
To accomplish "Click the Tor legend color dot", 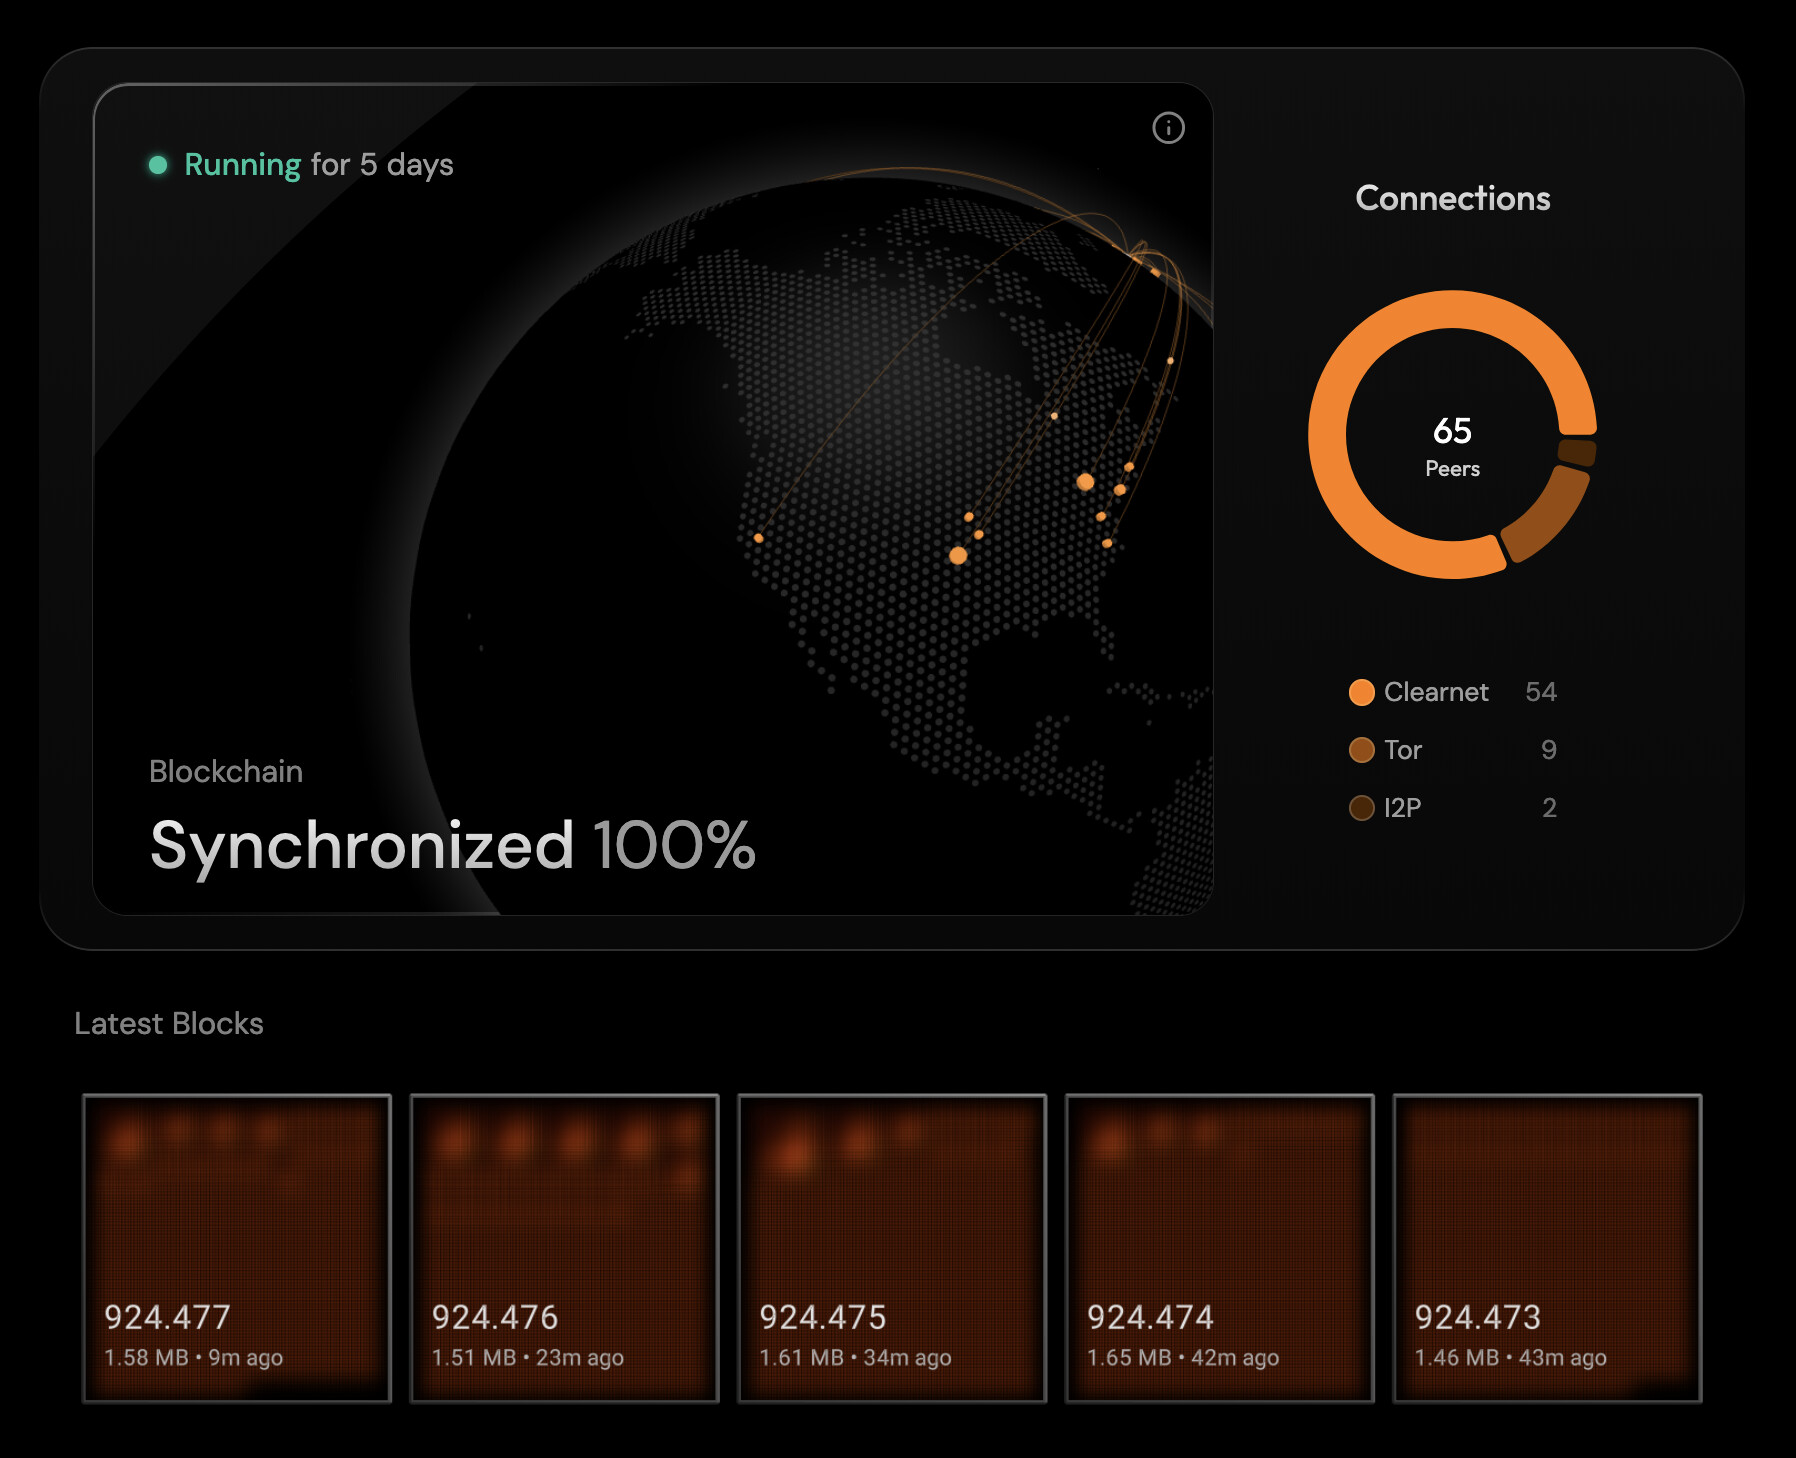I will (x=1361, y=750).
